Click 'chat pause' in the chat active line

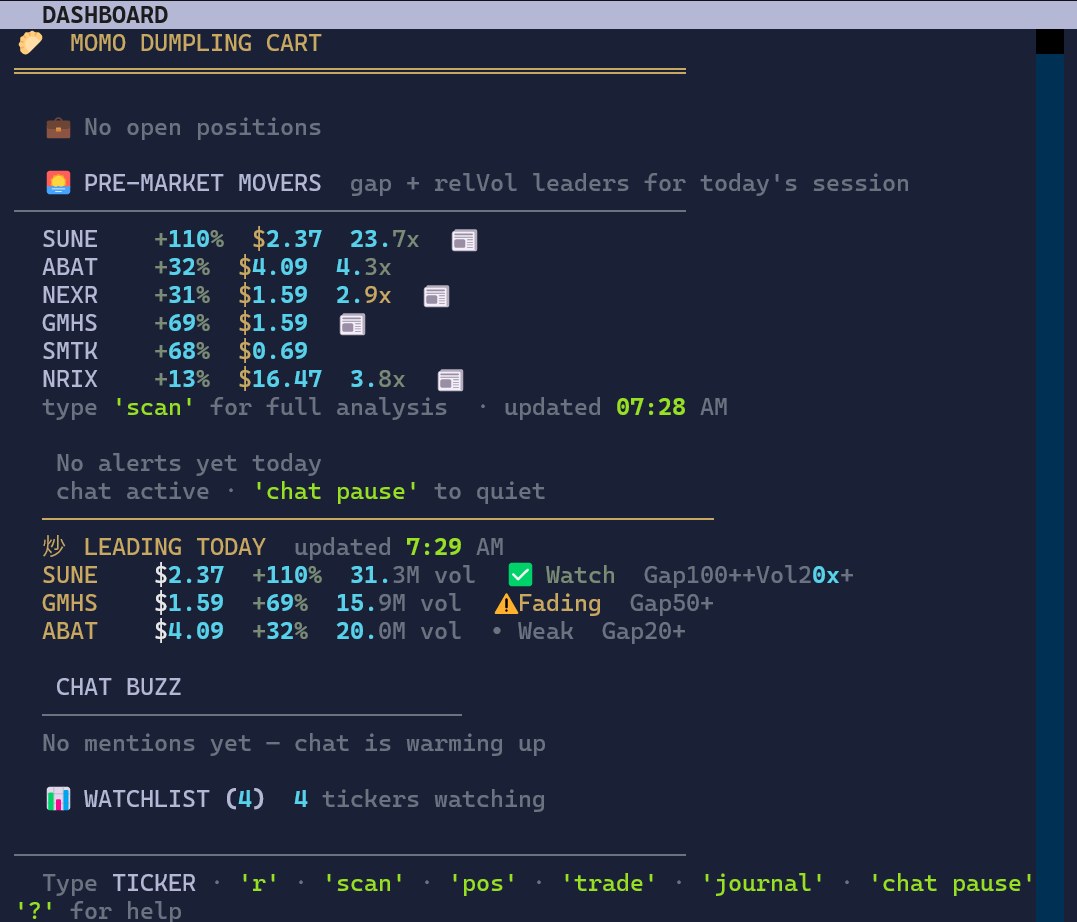pos(336,491)
